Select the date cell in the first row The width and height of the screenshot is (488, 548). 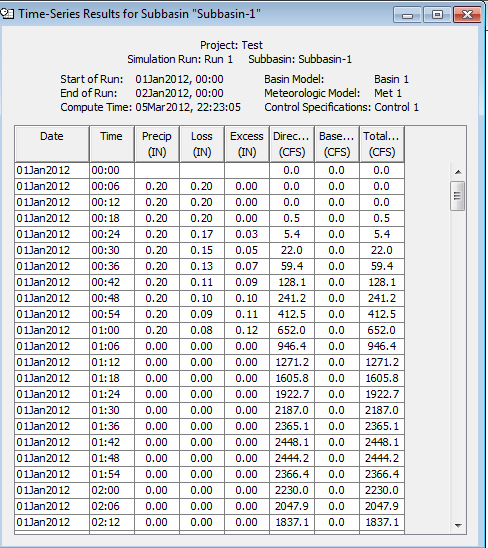[x=52, y=170]
